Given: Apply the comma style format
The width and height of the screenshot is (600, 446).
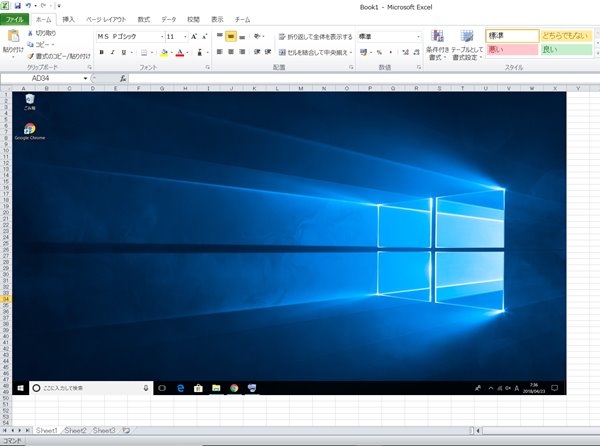Looking at the screenshot, I should click(391, 52).
